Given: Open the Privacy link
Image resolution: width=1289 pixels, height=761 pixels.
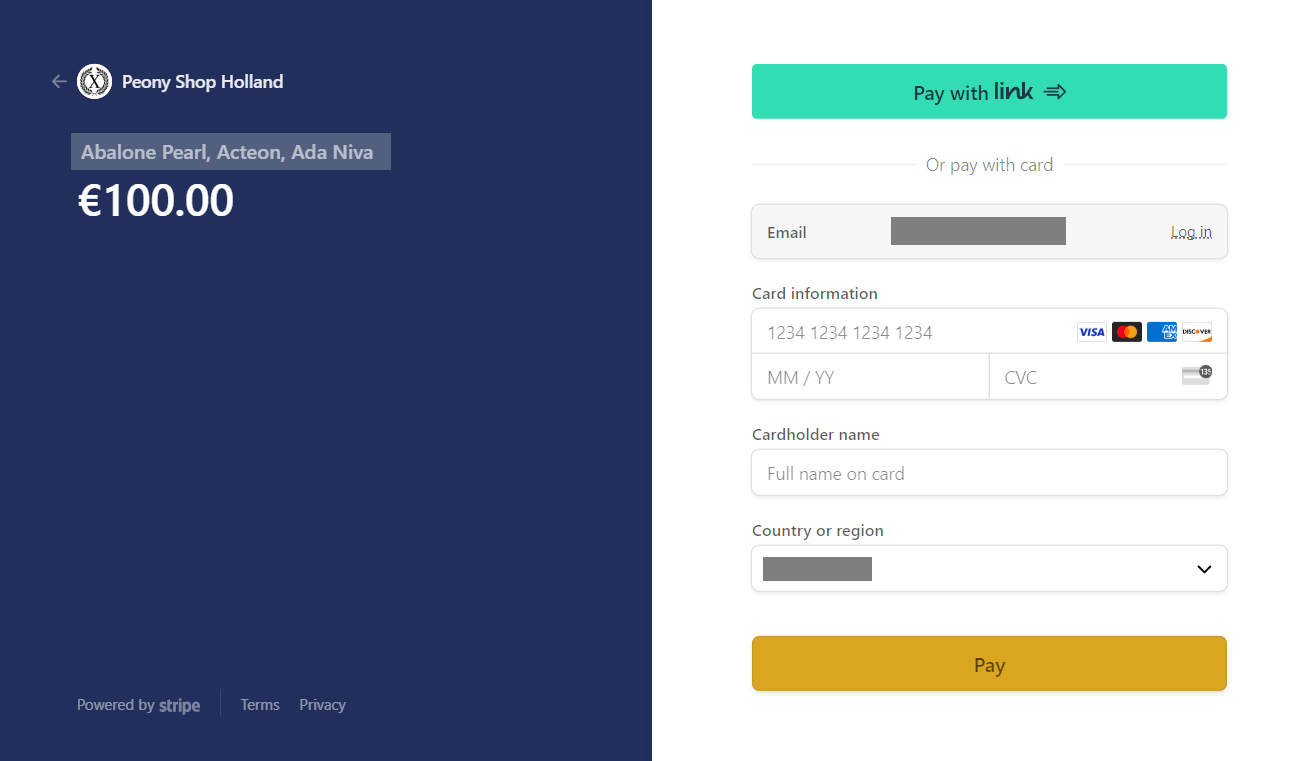Looking at the screenshot, I should tap(322, 705).
